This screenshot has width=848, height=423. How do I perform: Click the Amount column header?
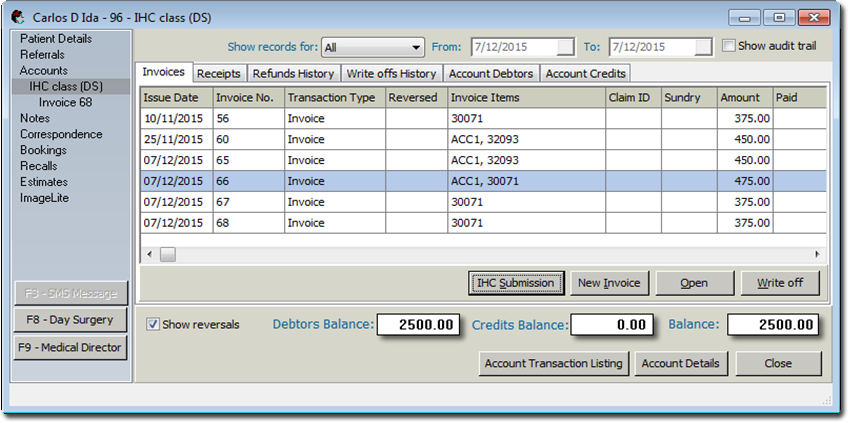click(739, 98)
